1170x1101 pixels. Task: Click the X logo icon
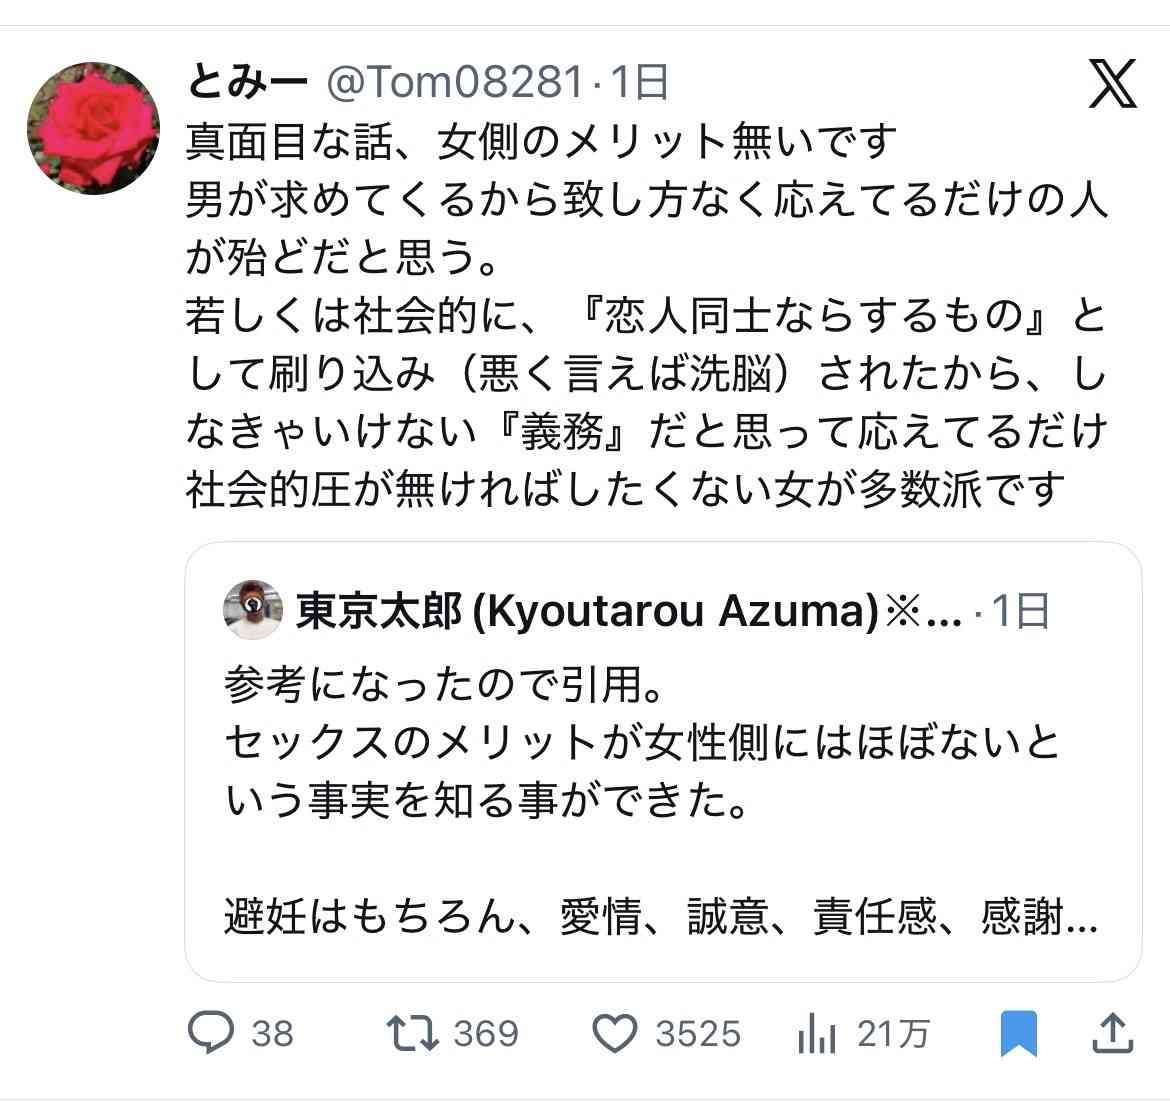tap(1112, 85)
